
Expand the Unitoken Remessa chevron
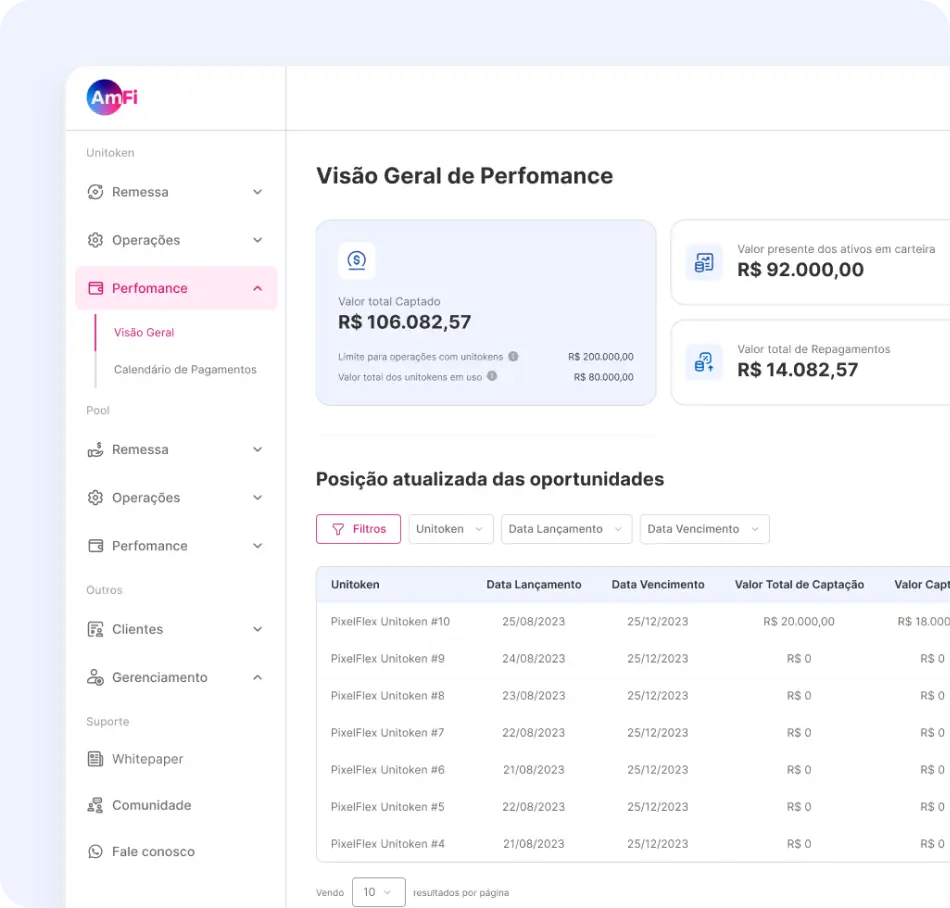click(257, 192)
